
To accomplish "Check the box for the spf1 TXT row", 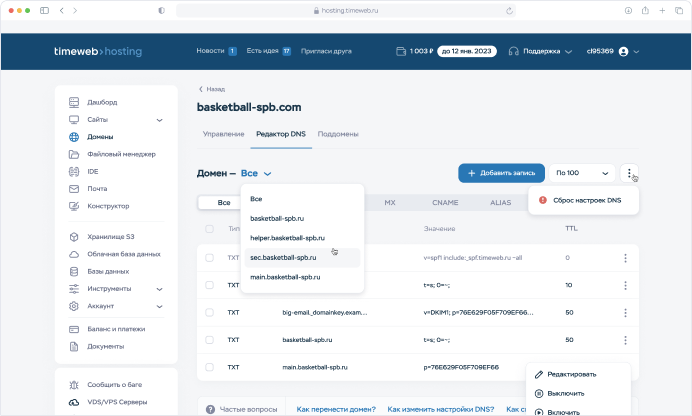I will [210, 258].
